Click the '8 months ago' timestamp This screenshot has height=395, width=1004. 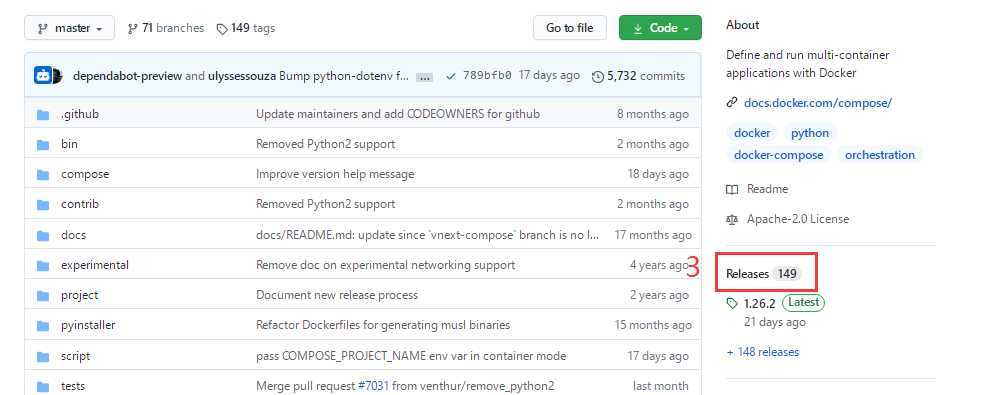[x=652, y=114]
